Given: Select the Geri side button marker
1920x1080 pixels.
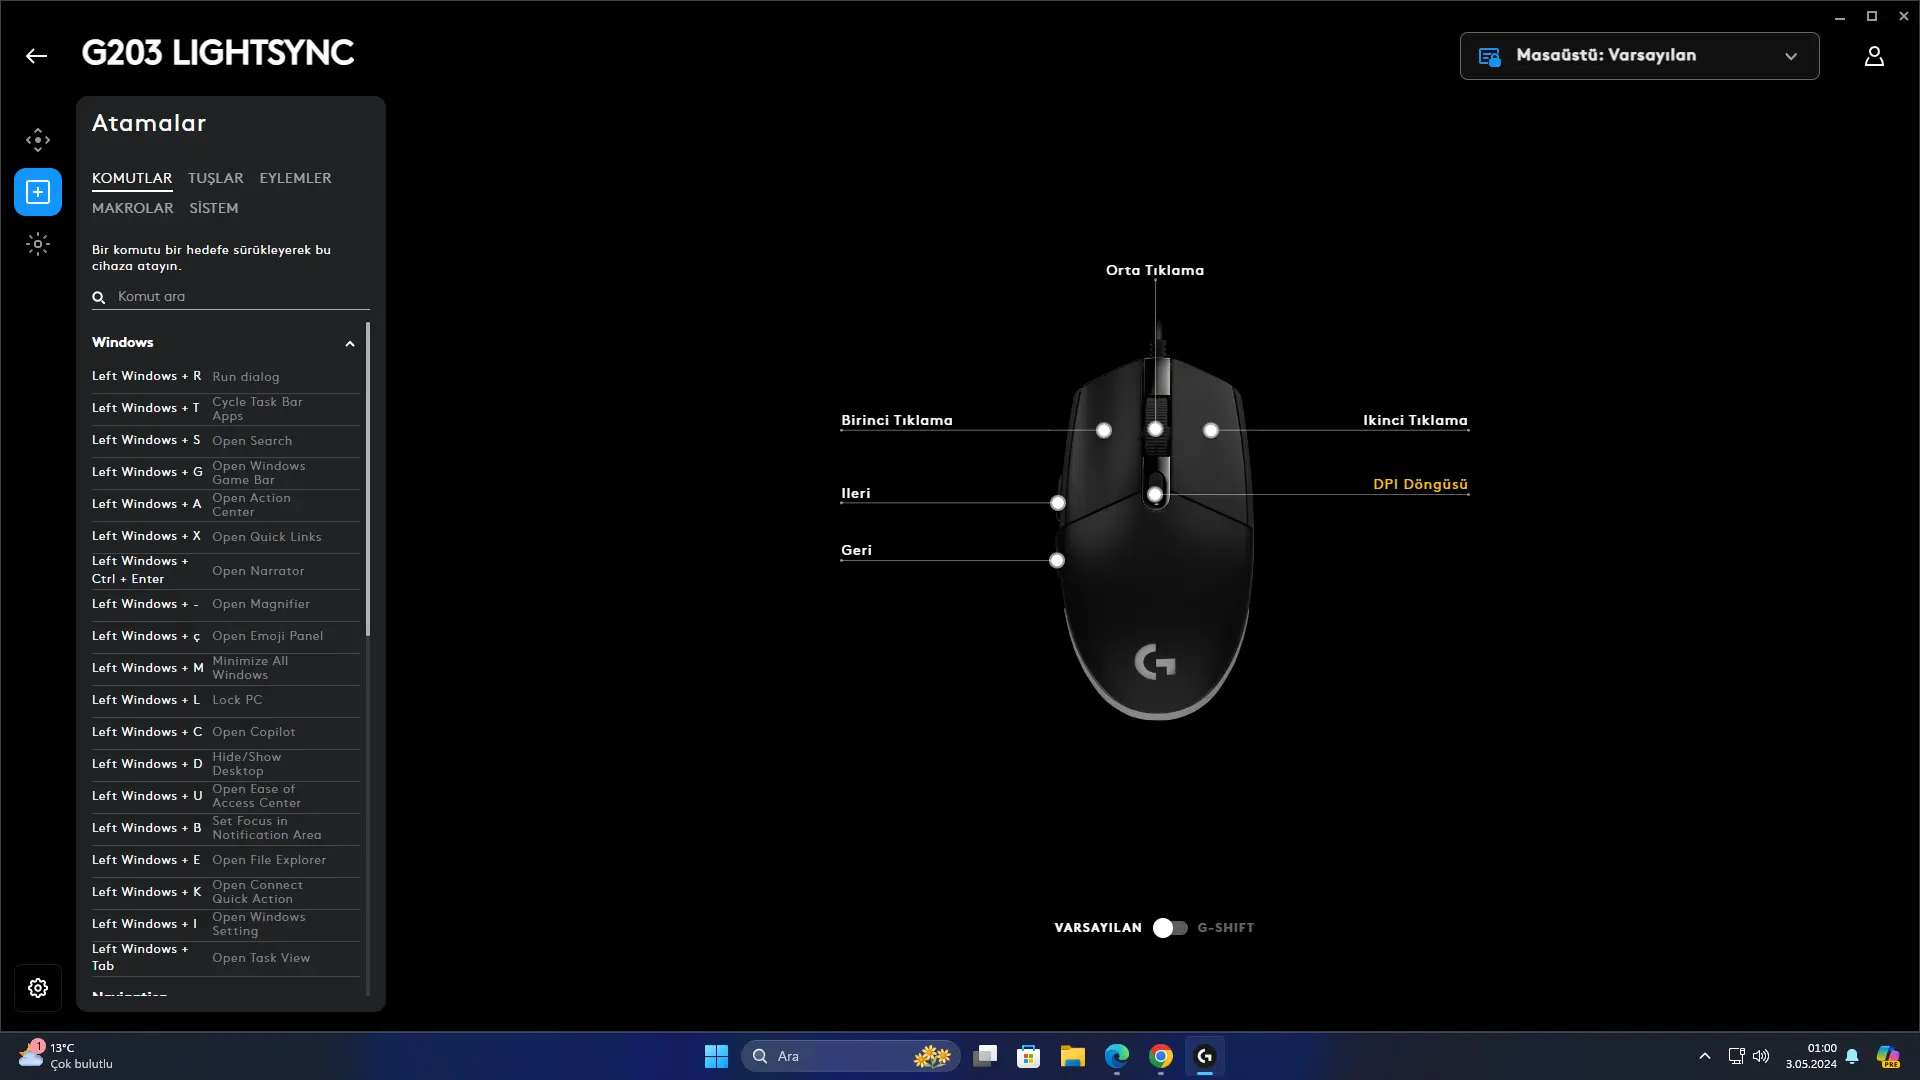Looking at the screenshot, I should click(1057, 560).
